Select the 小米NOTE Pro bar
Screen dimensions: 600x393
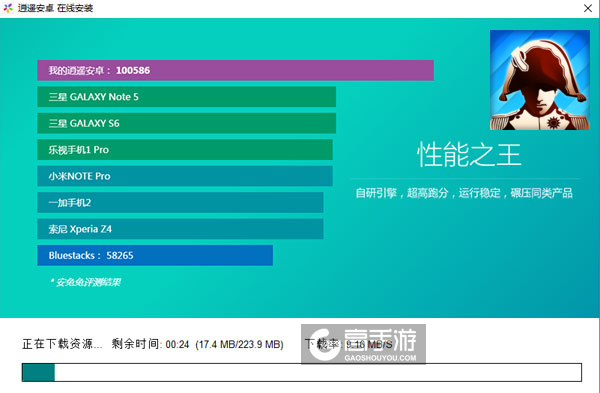[x=185, y=176]
